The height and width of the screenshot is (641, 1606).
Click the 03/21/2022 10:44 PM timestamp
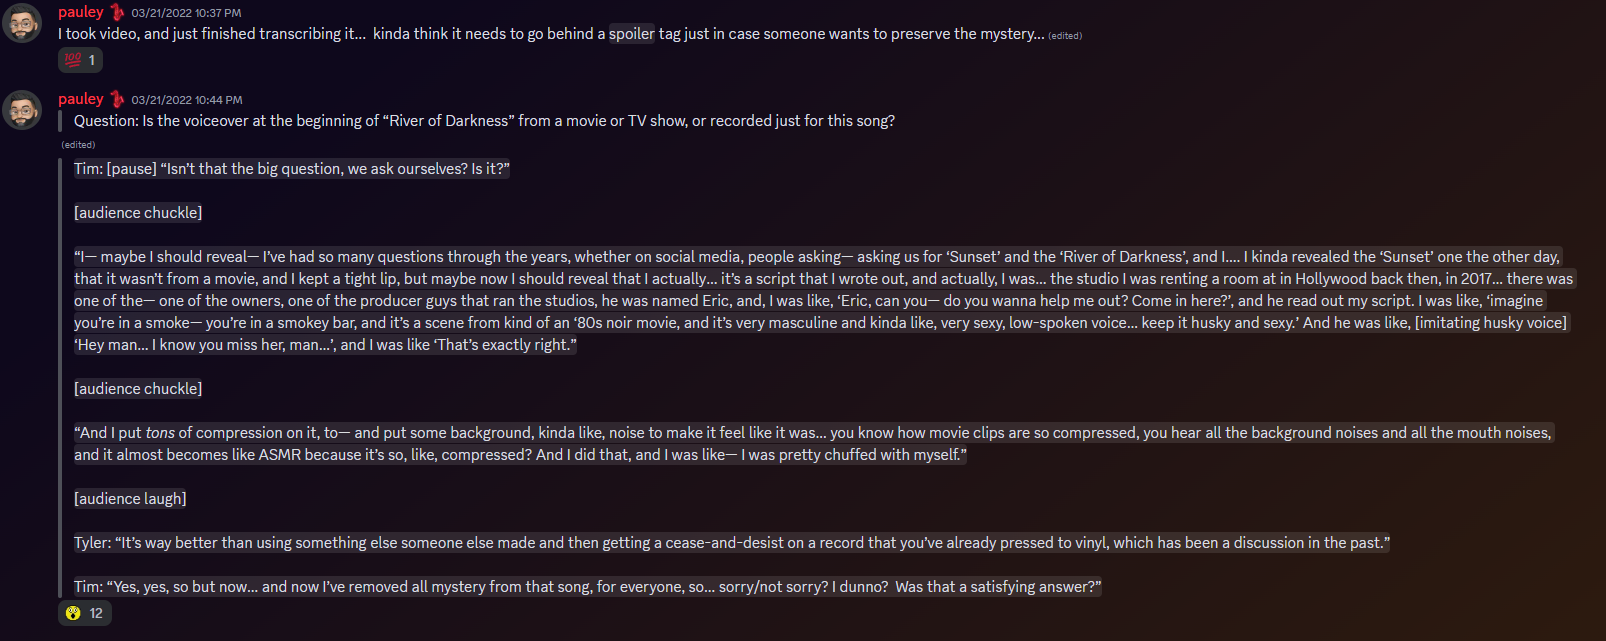(x=186, y=100)
